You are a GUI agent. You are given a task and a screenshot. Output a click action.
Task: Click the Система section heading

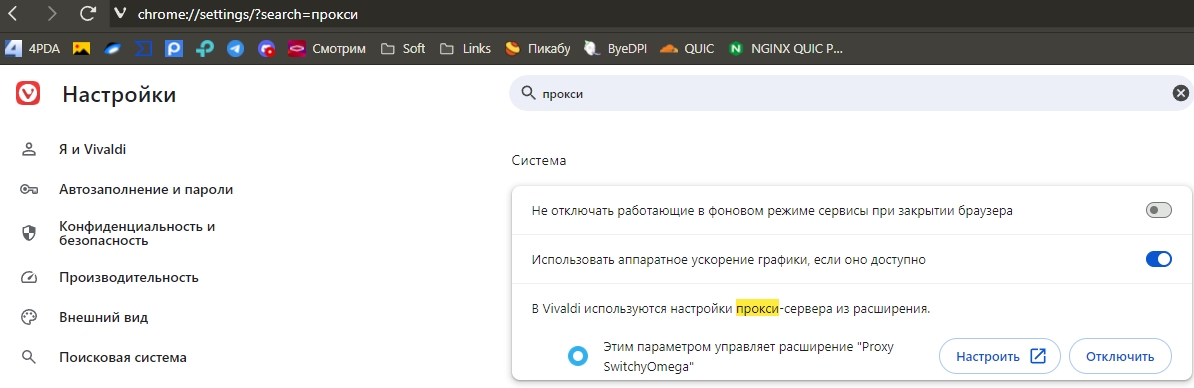[x=539, y=161]
